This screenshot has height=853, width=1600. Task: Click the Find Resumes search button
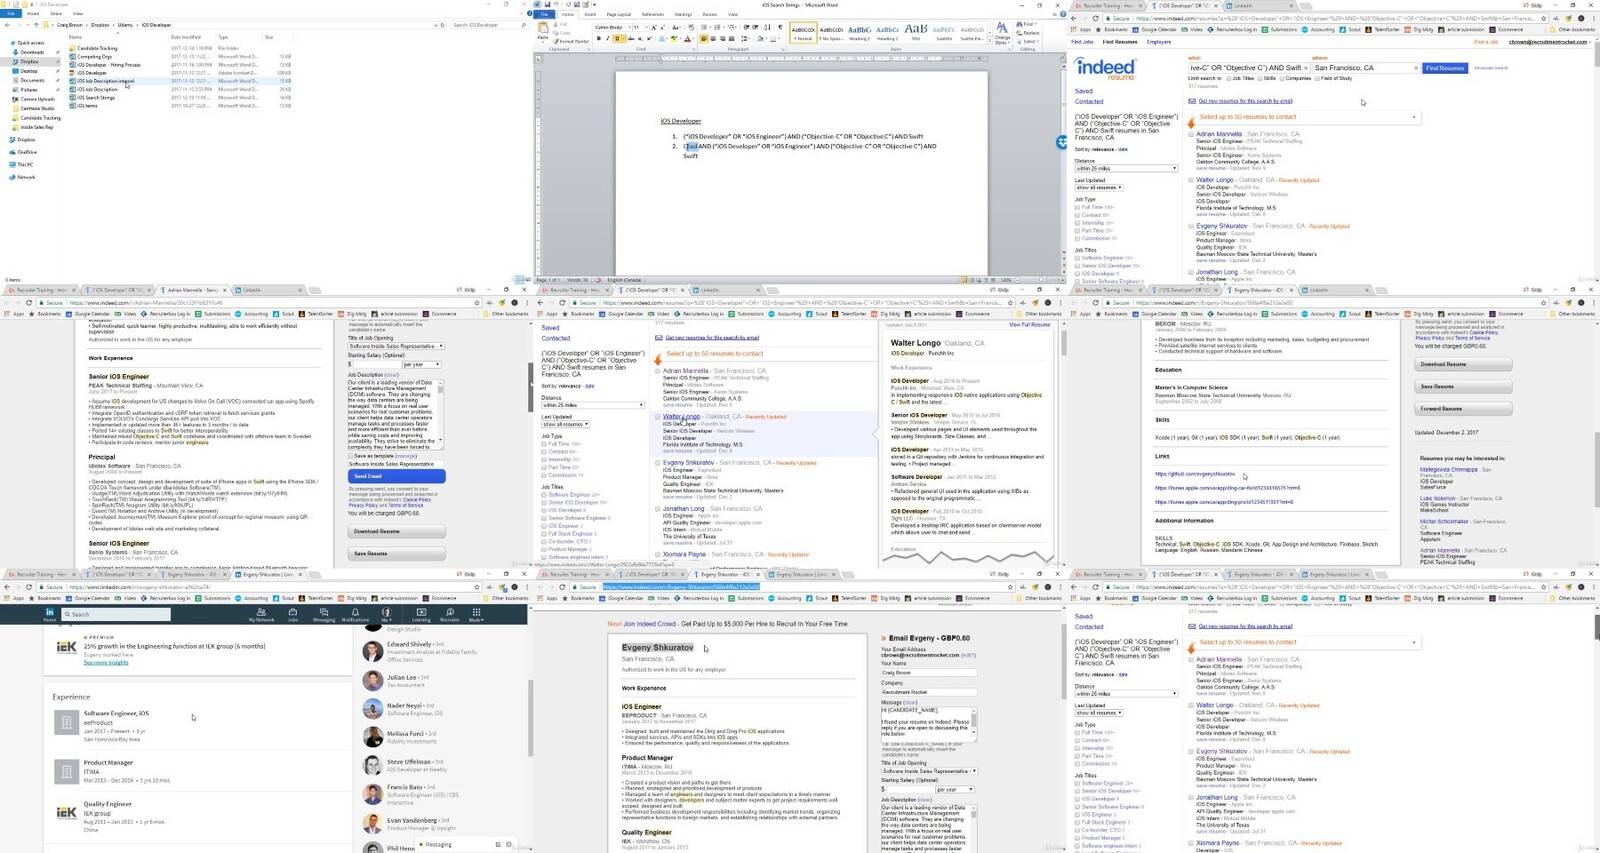tap(1445, 68)
